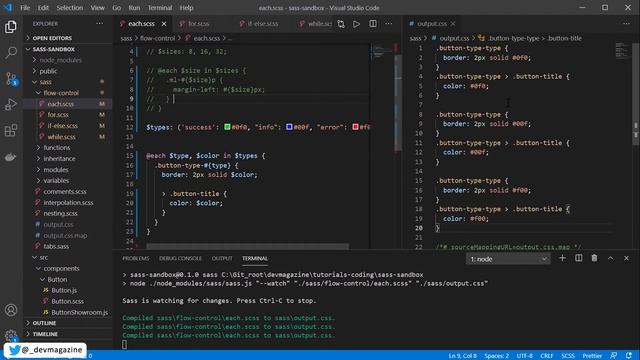Click horizontal scrollbar of each.scss editor
Viewport: 640px width, 360px height.
[247, 246]
